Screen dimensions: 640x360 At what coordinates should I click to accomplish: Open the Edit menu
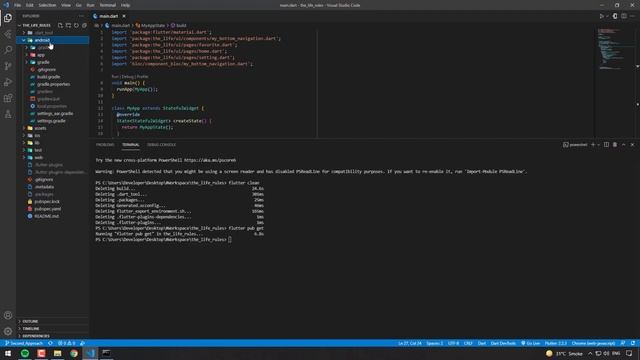point(30,5)
